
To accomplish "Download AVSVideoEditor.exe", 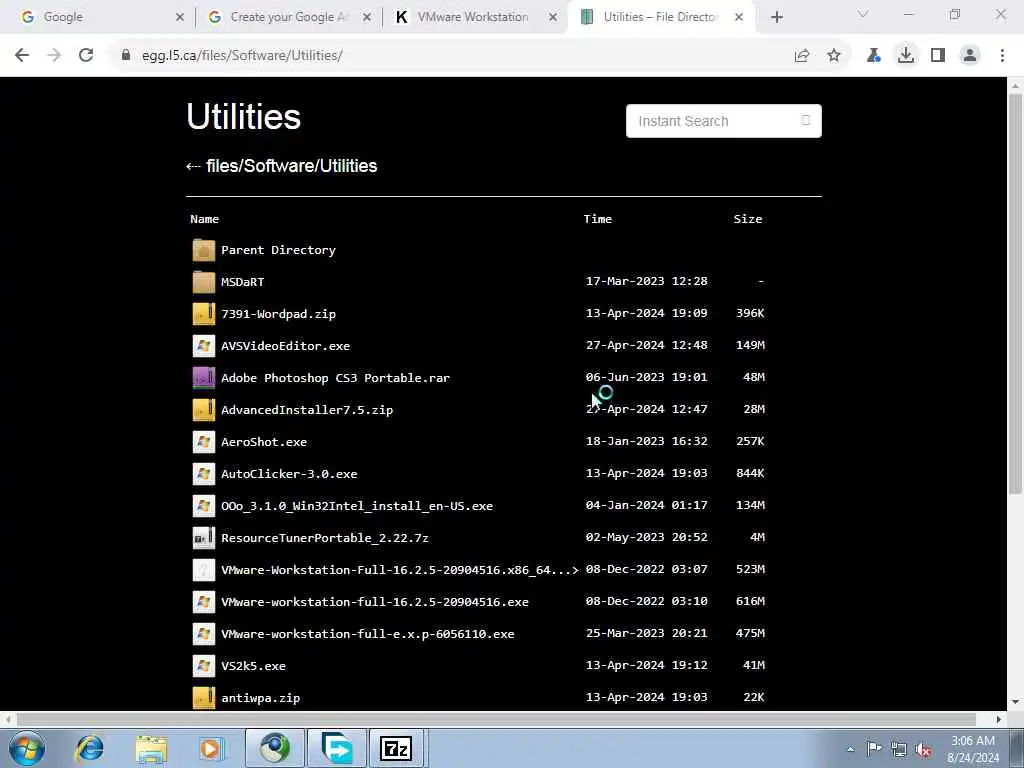I will pyautogui.click(x=285, y=346).
